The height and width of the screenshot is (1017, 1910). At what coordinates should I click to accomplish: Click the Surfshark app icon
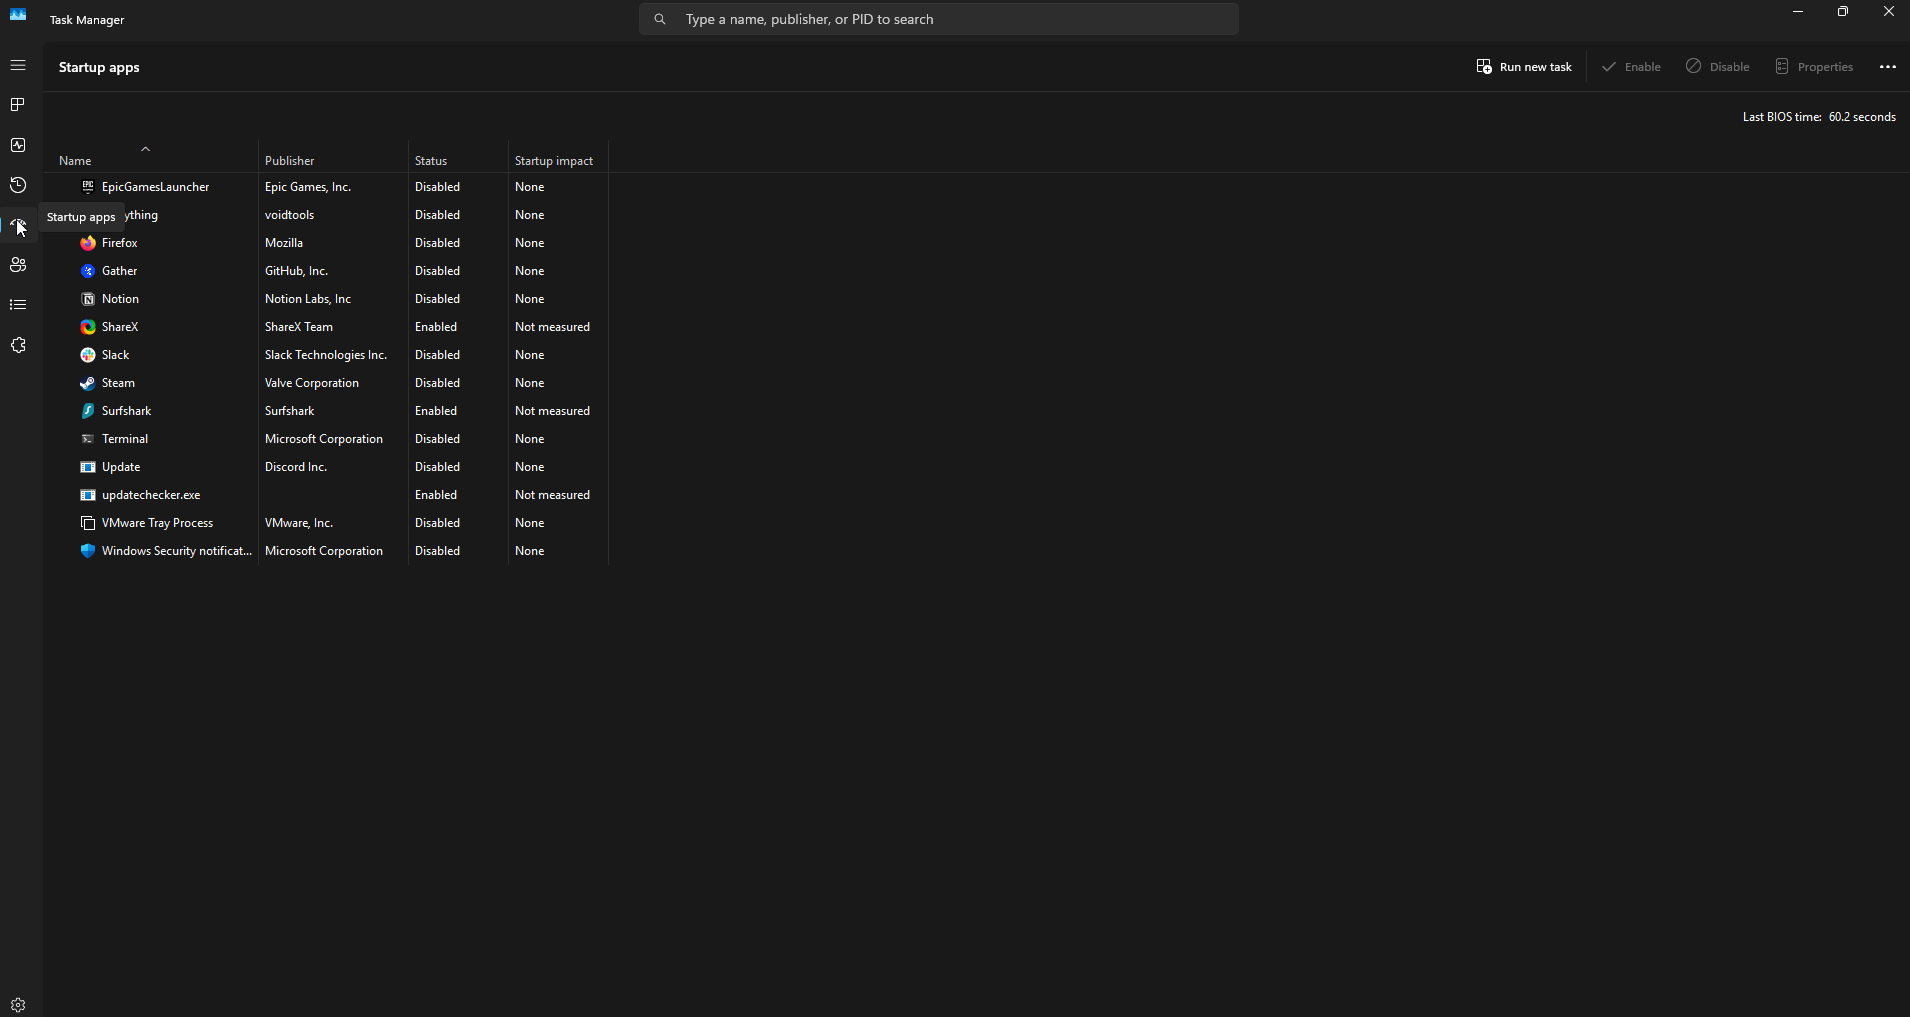click(88, 411)
